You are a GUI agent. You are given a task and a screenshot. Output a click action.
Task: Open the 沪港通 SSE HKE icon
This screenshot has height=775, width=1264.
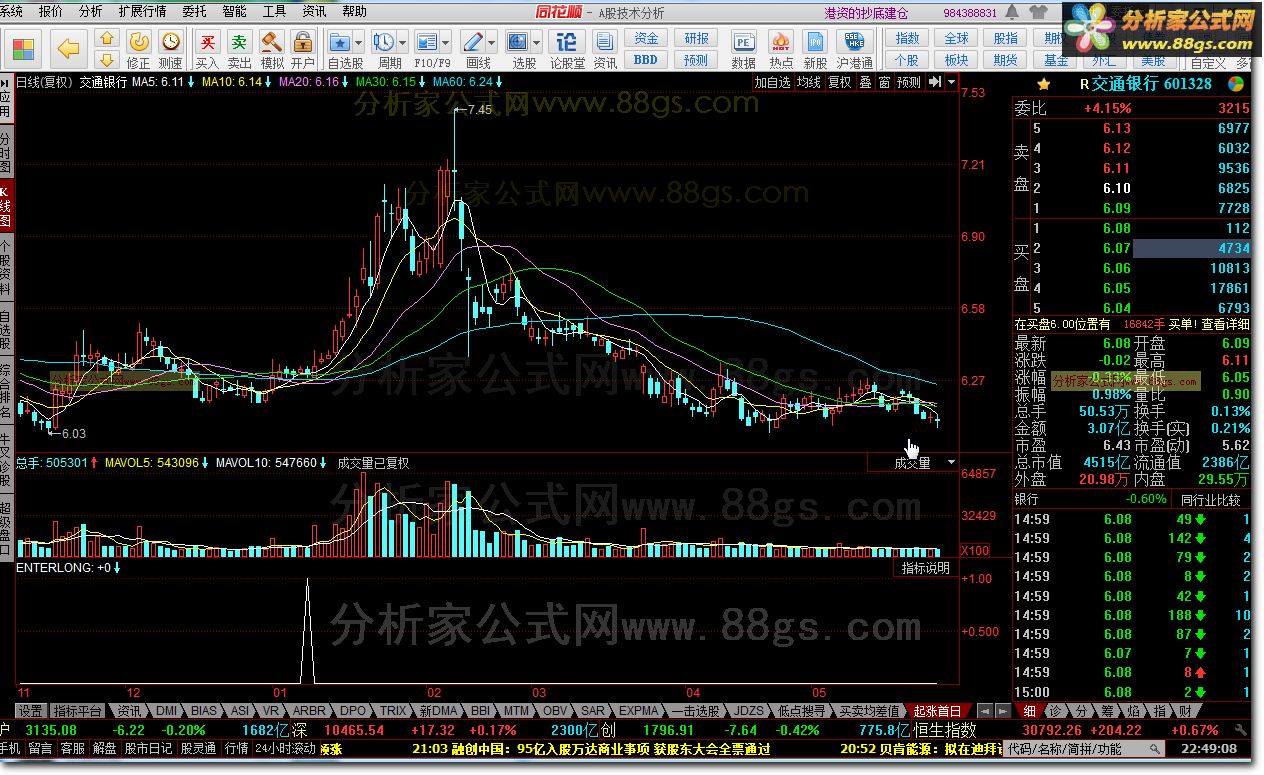(x=853, y=42)
